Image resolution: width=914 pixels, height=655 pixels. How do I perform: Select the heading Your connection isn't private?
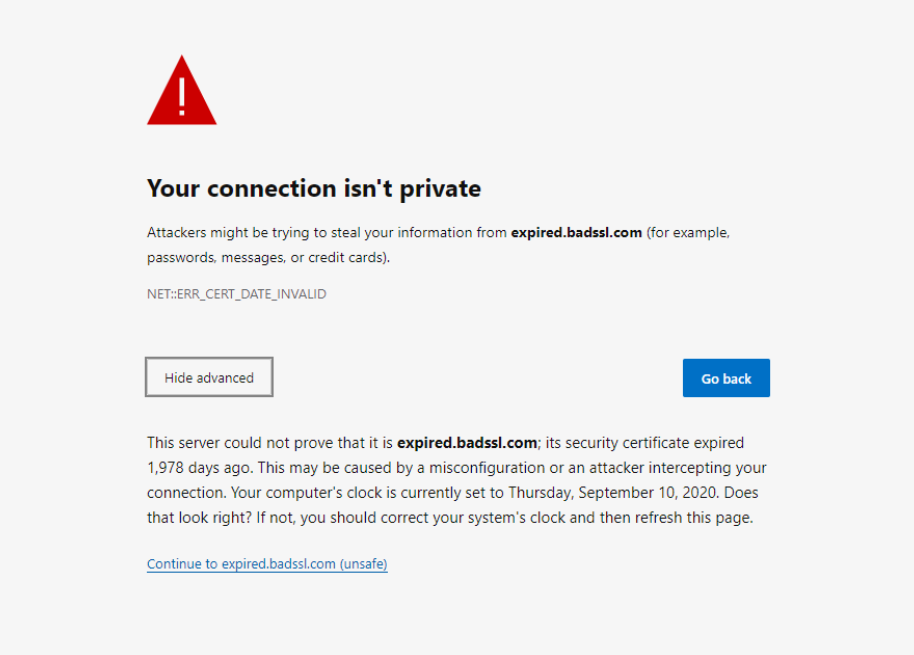[313, 188]
